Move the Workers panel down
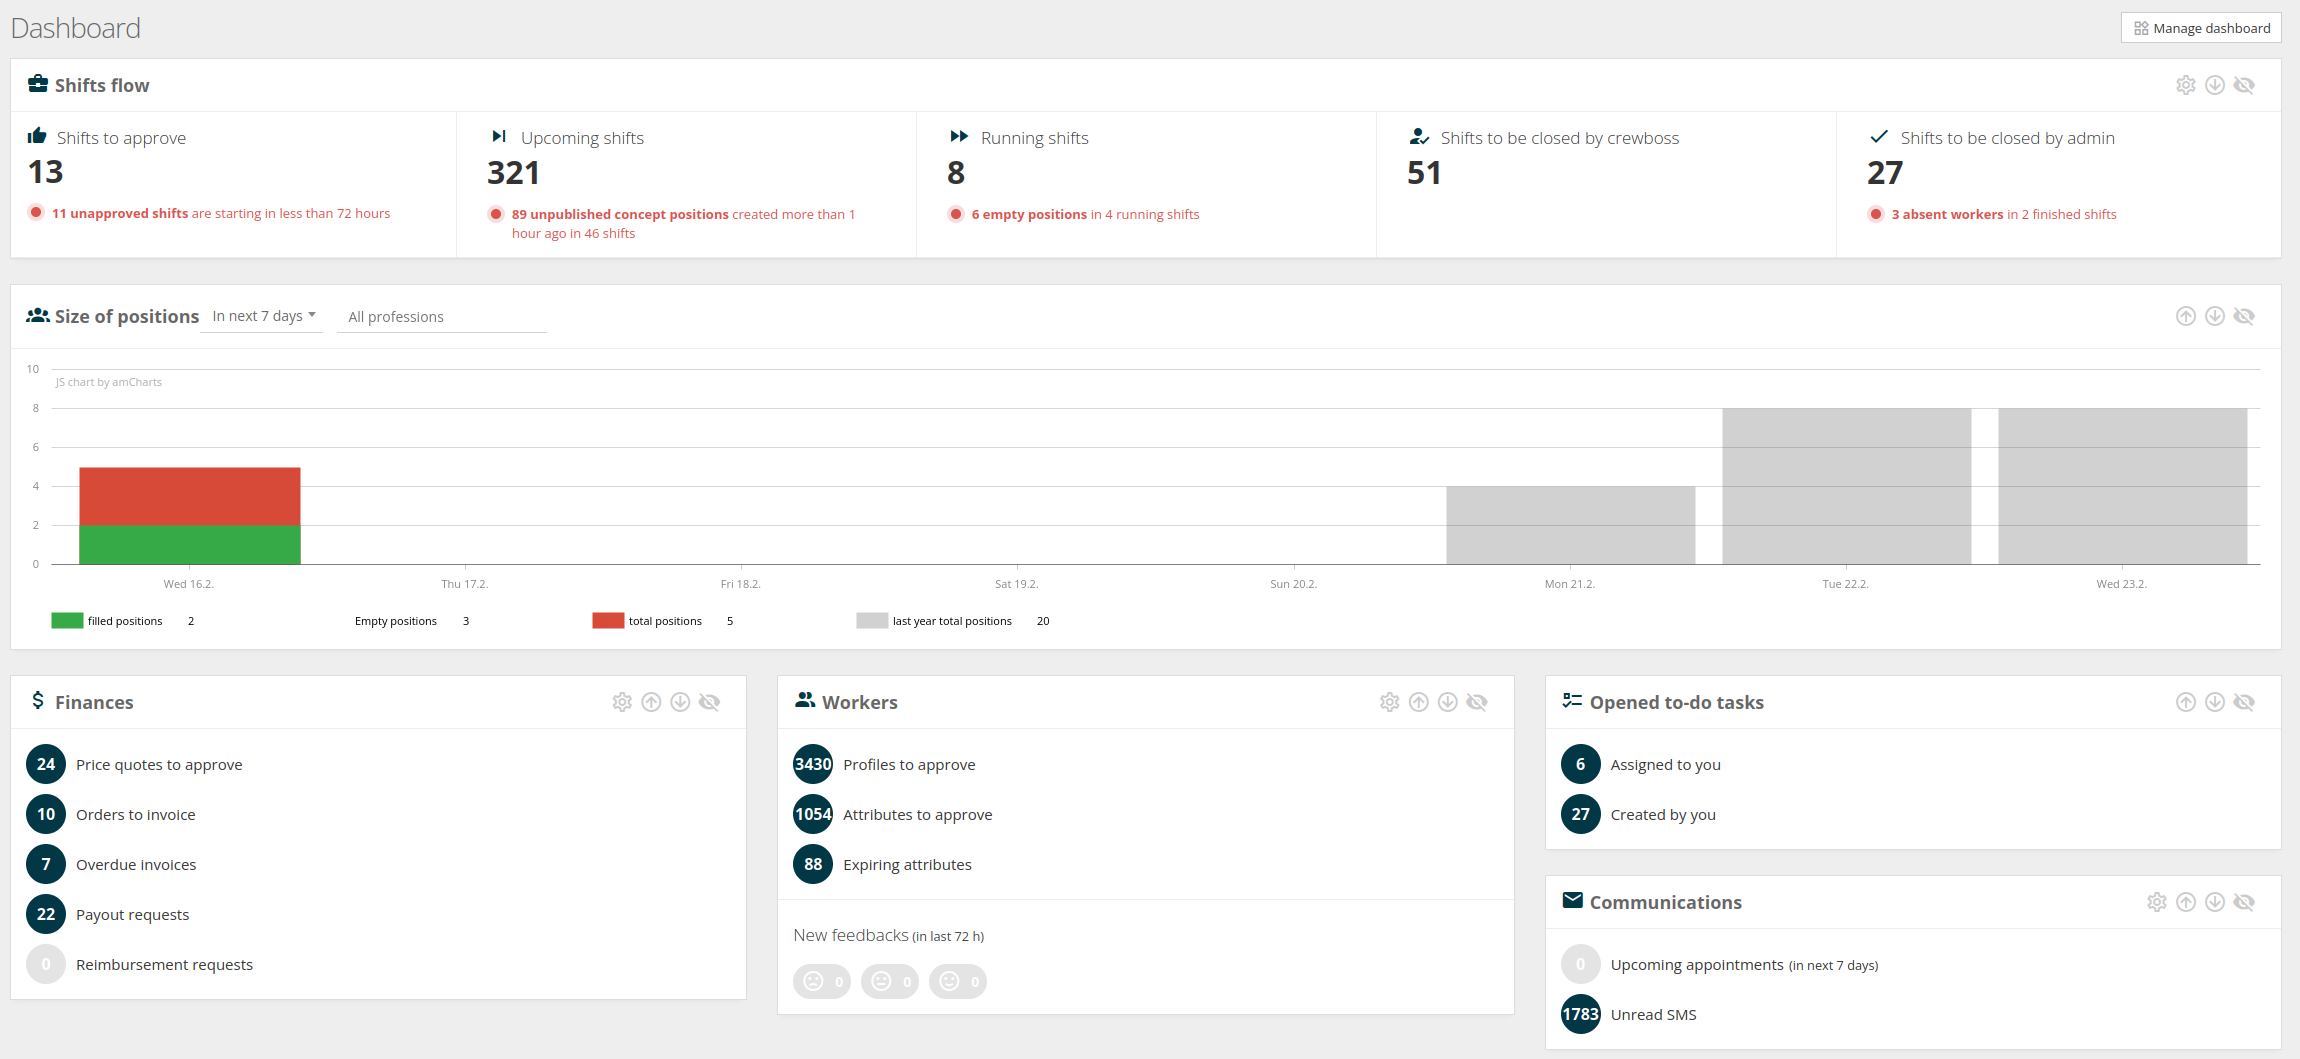The image size is (2300, 1059). point(1447,702)
